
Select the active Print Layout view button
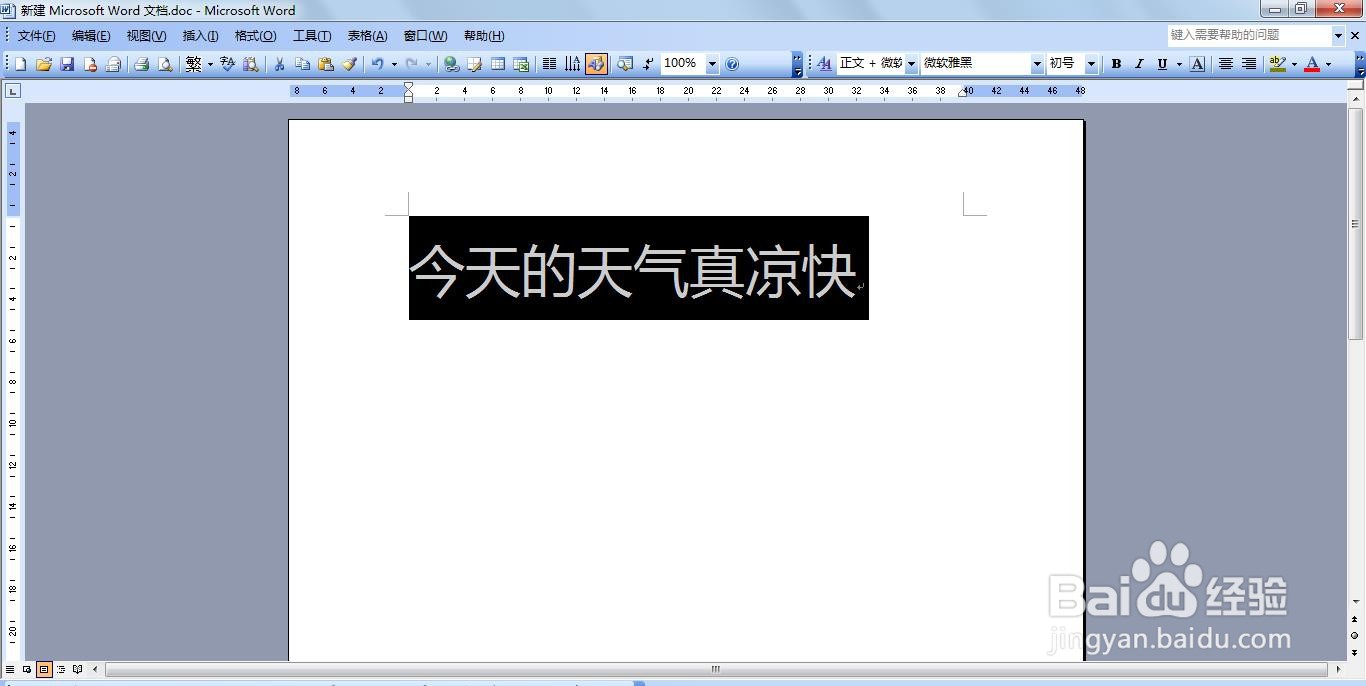(x=44, y=669)
